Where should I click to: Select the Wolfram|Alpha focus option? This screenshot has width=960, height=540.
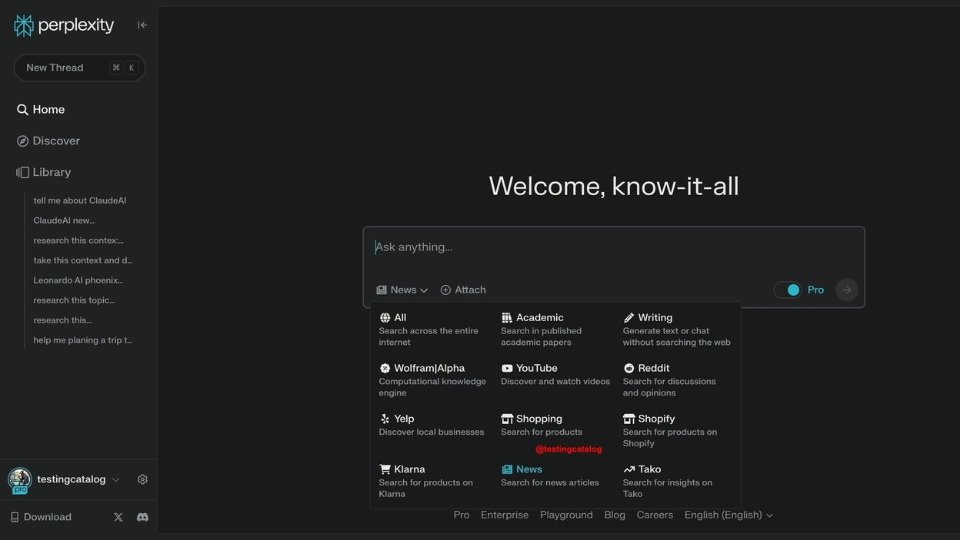(x=431, y=380)
